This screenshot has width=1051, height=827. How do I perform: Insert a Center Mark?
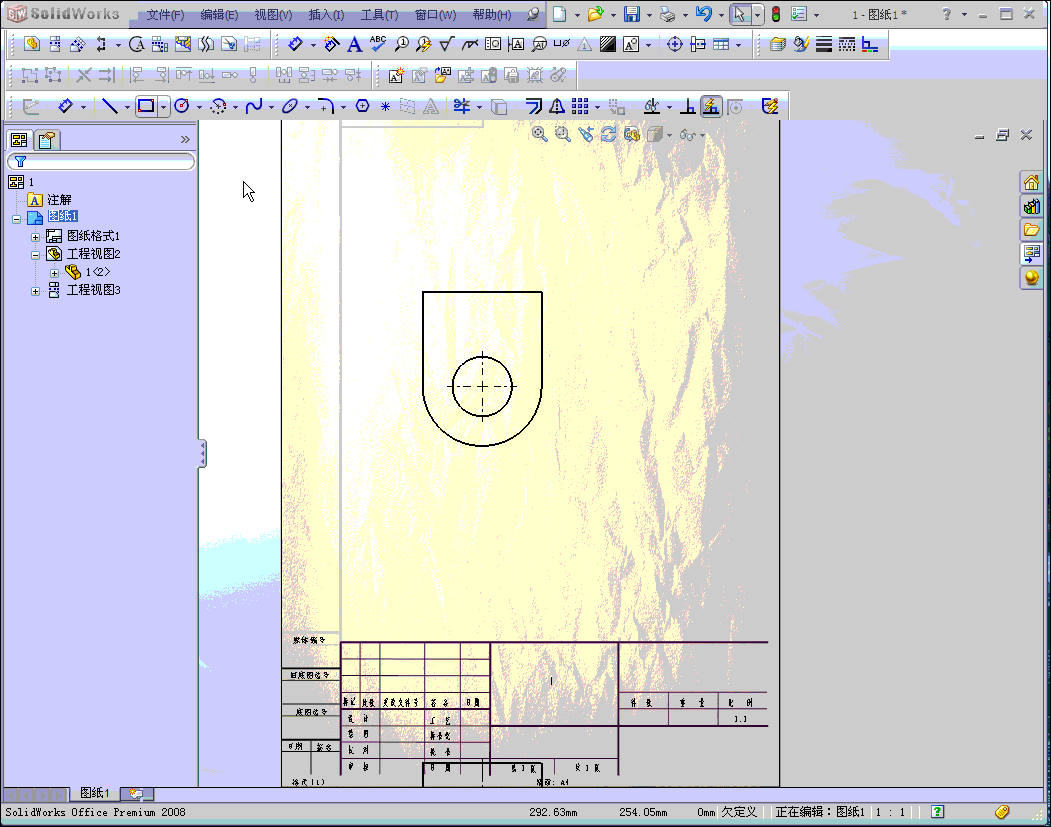click(x=675, y=44)
